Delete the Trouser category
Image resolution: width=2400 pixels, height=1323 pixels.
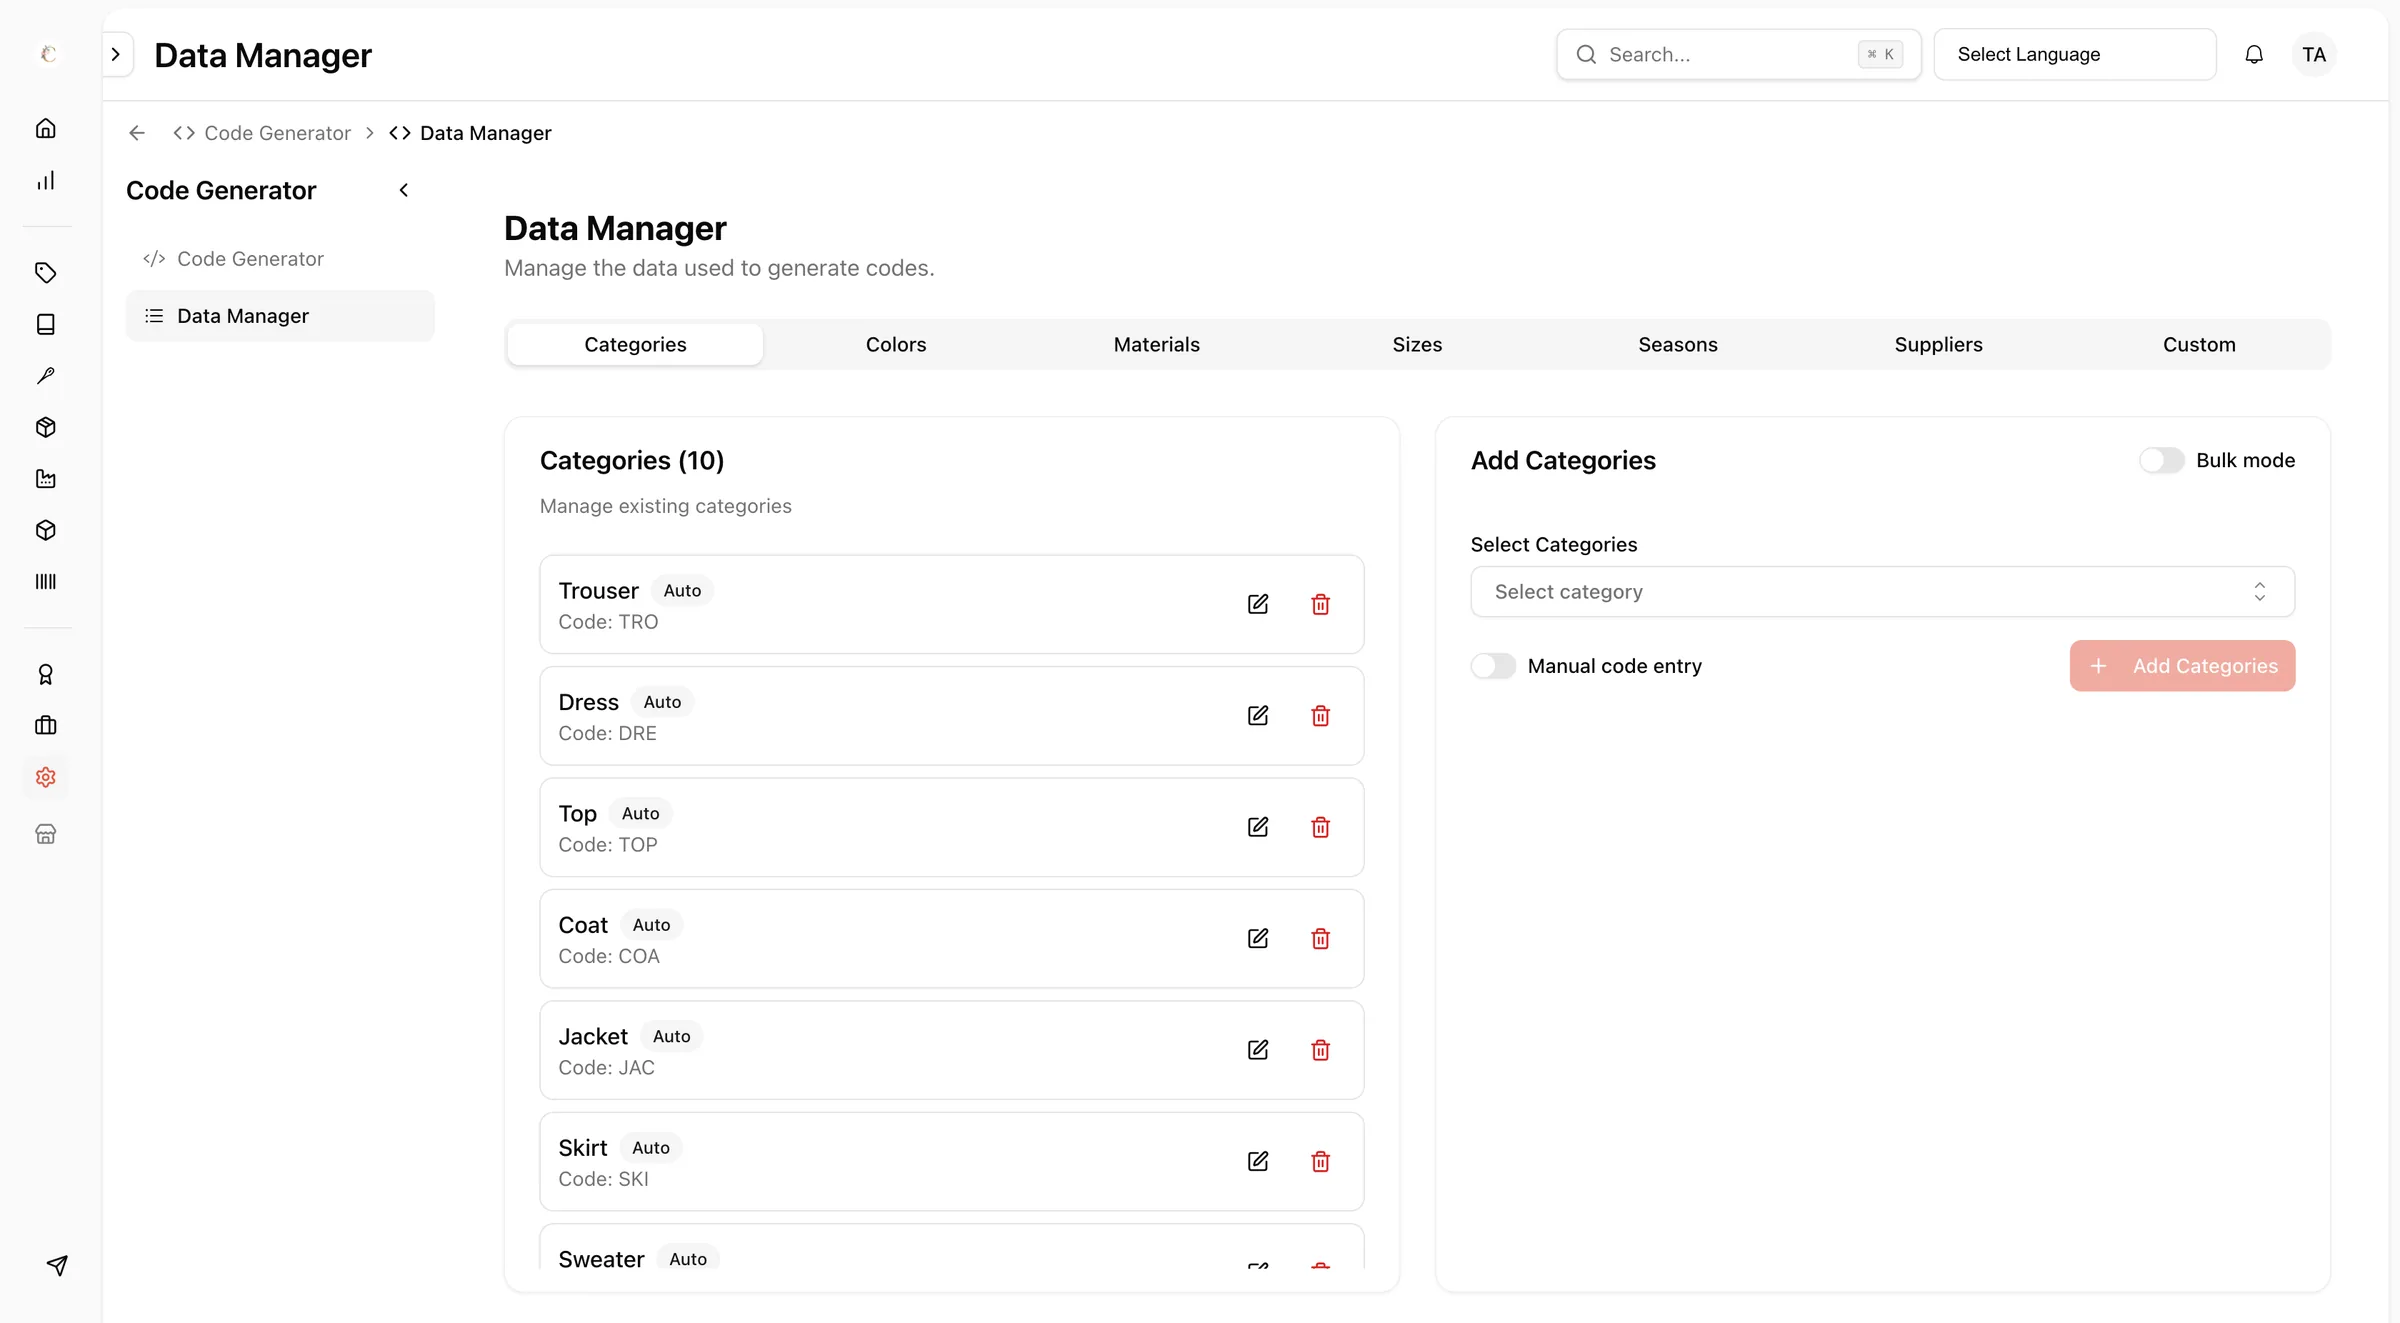pos(1320,604)
